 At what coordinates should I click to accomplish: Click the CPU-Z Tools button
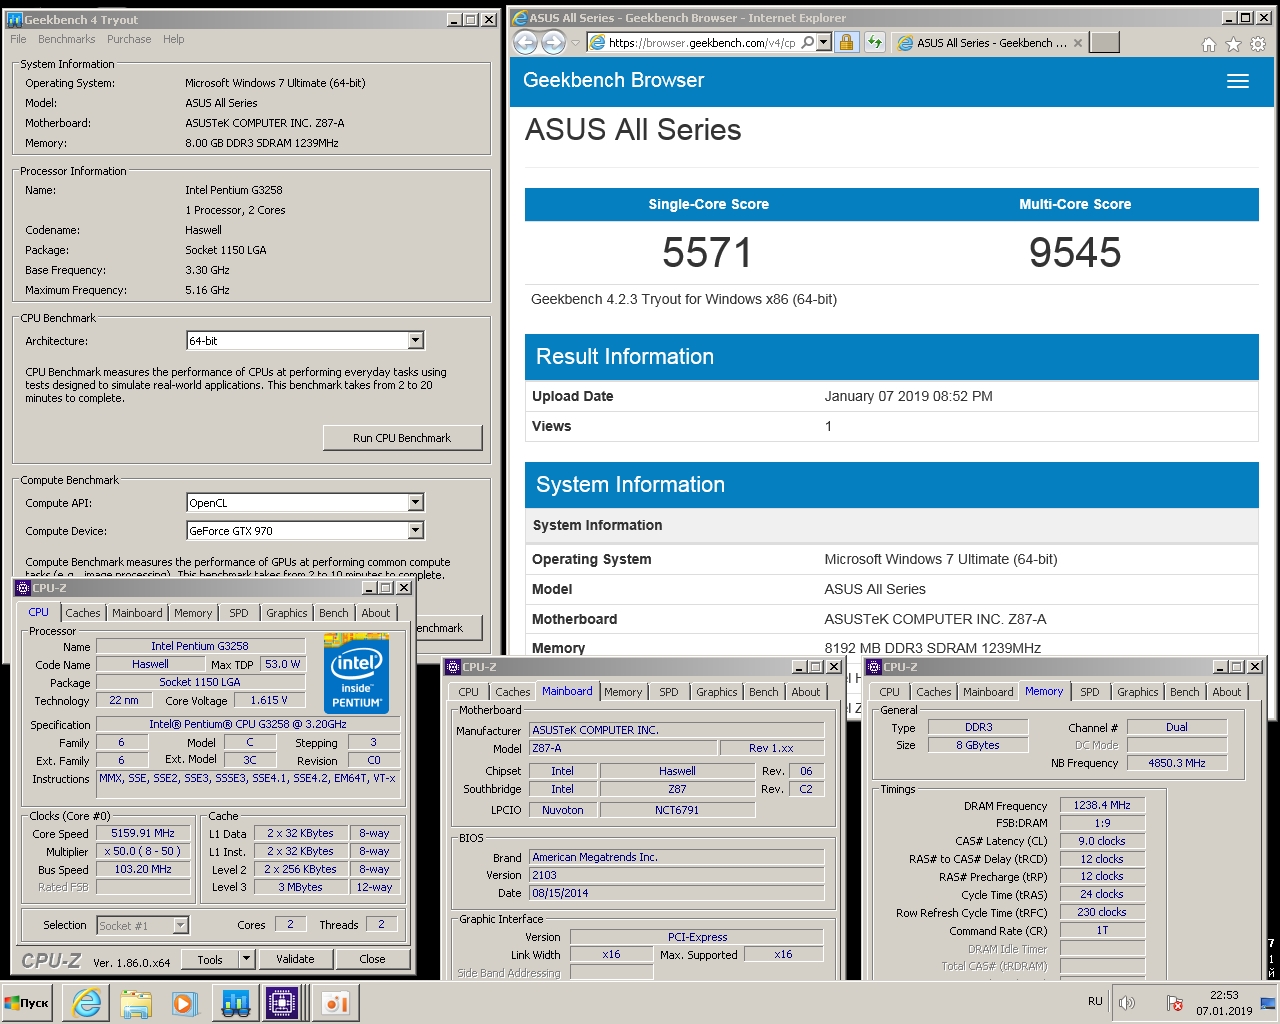tap(210, 959)
